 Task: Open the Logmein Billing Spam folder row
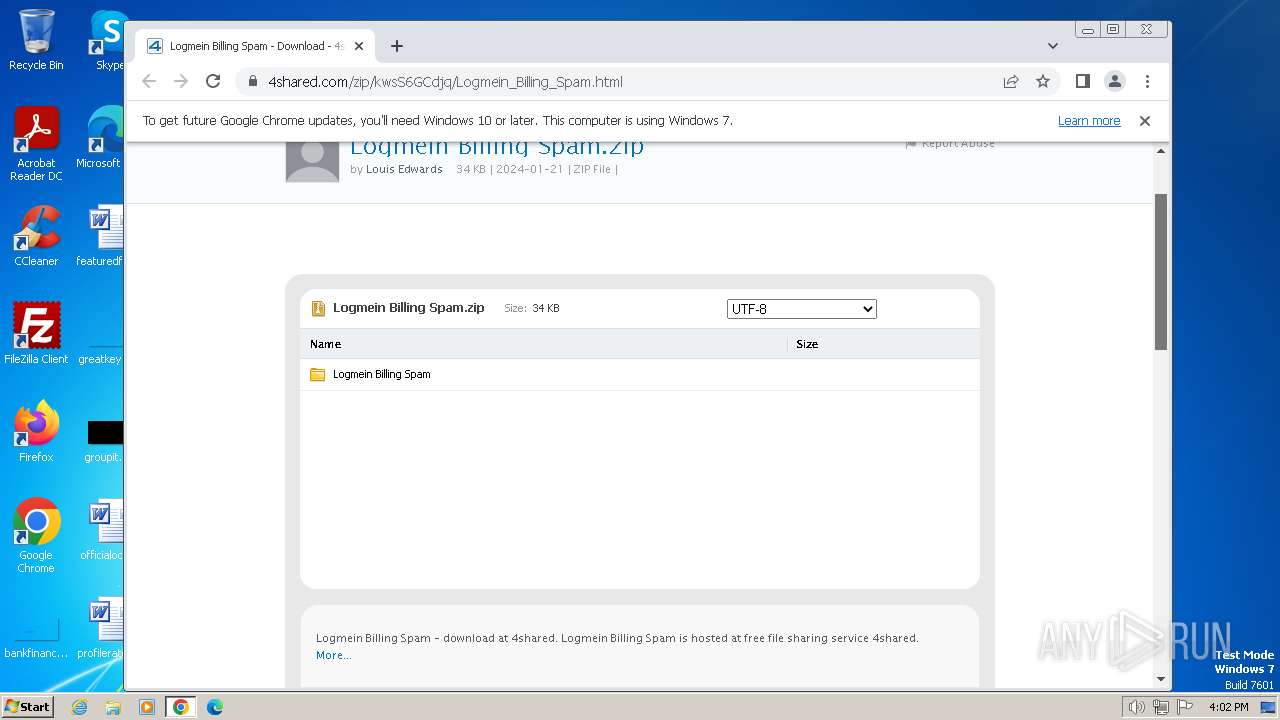(640, 374)
